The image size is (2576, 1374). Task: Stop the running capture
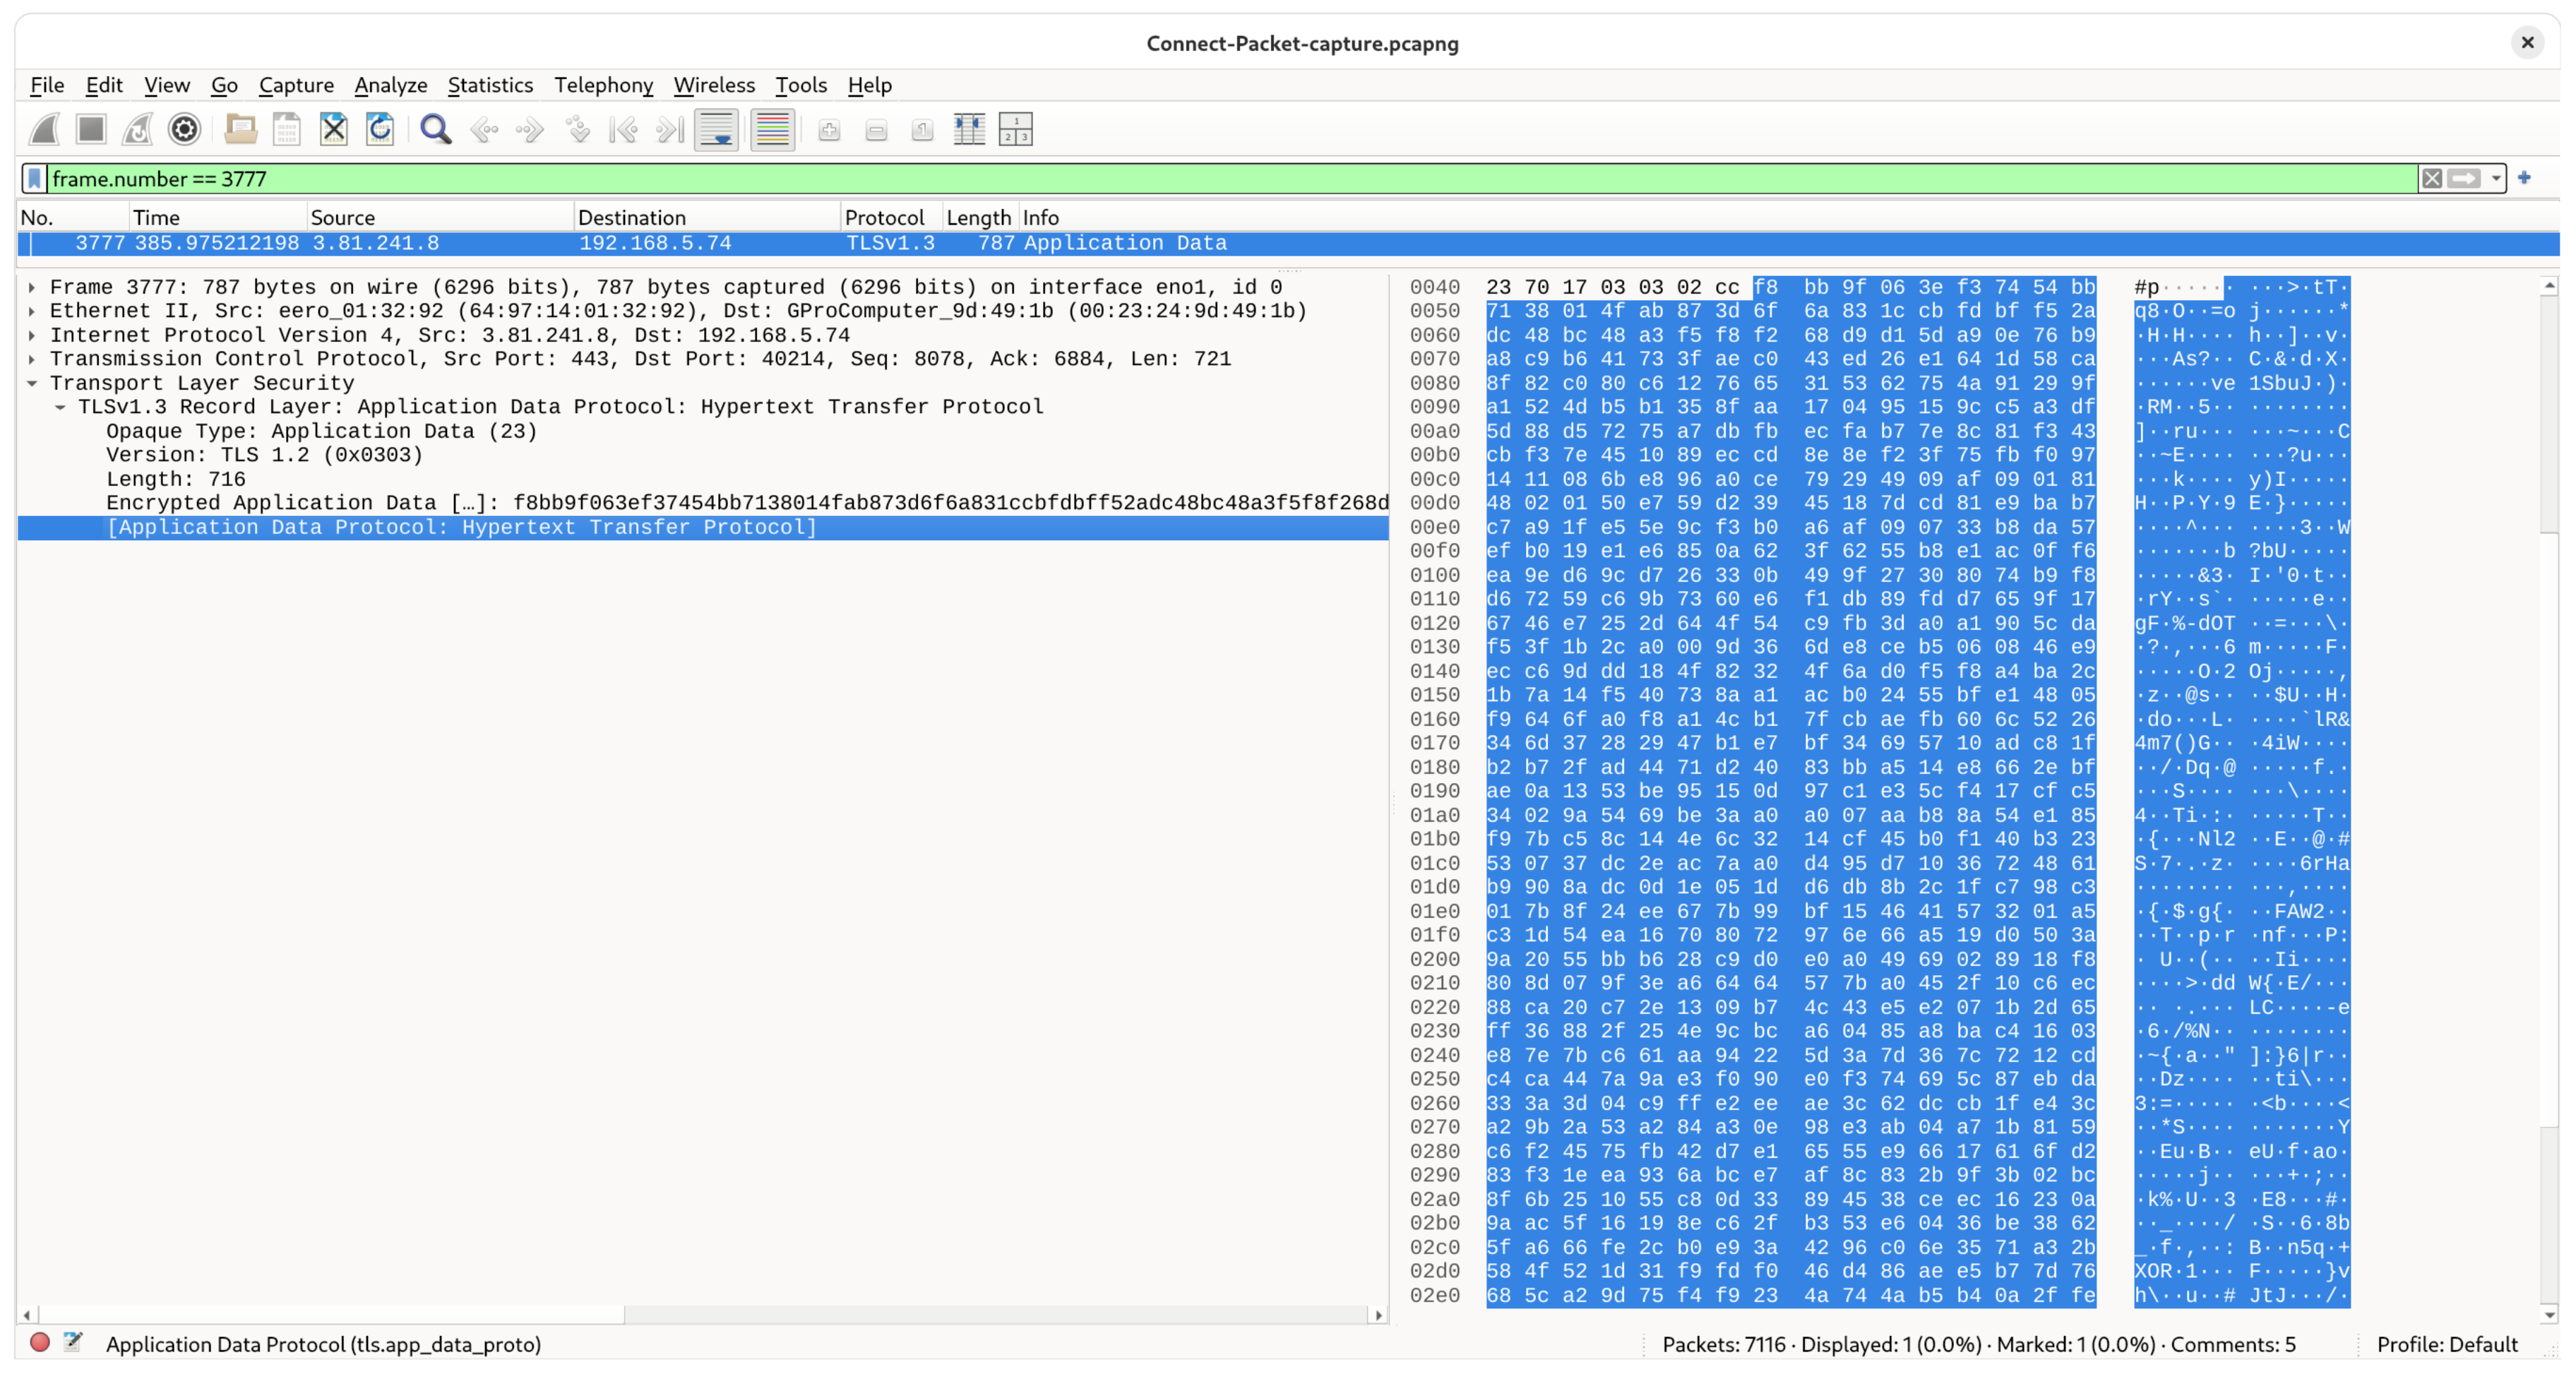(91, 129)
